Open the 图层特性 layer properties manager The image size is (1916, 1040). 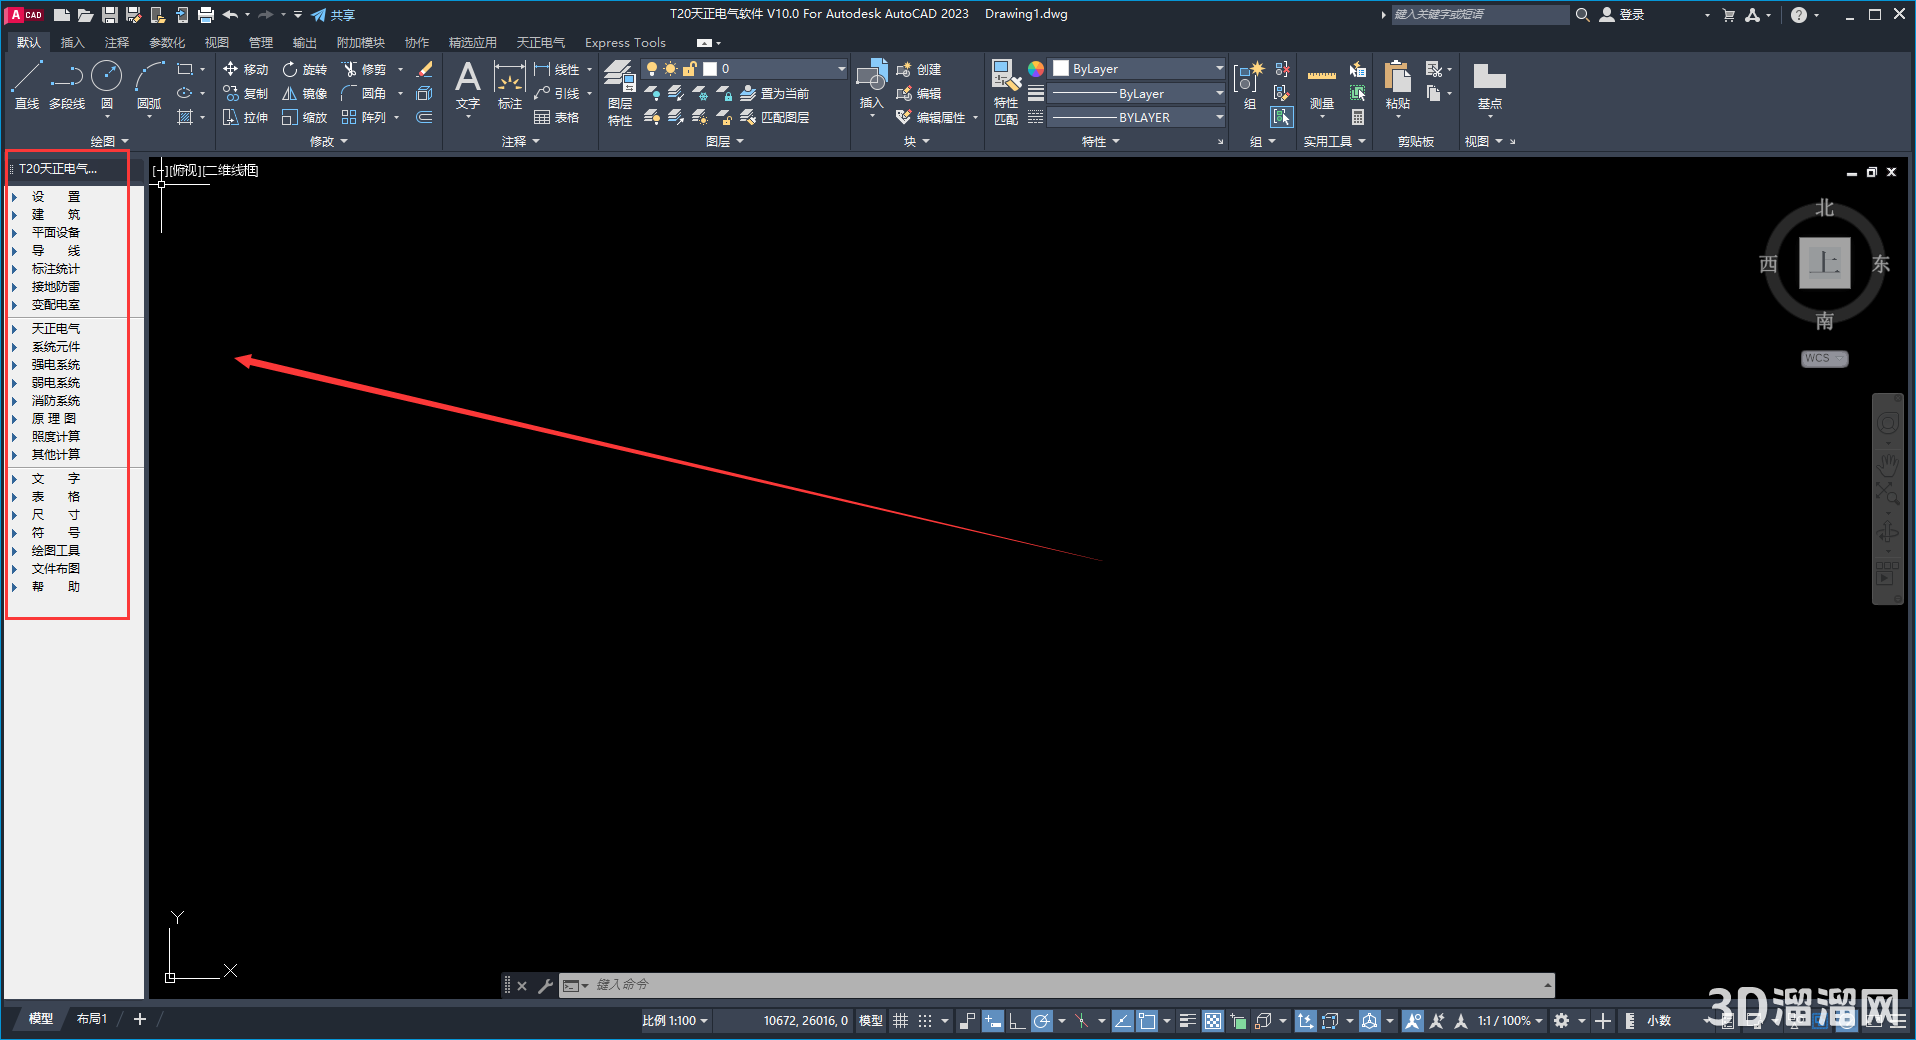point(619,90)
